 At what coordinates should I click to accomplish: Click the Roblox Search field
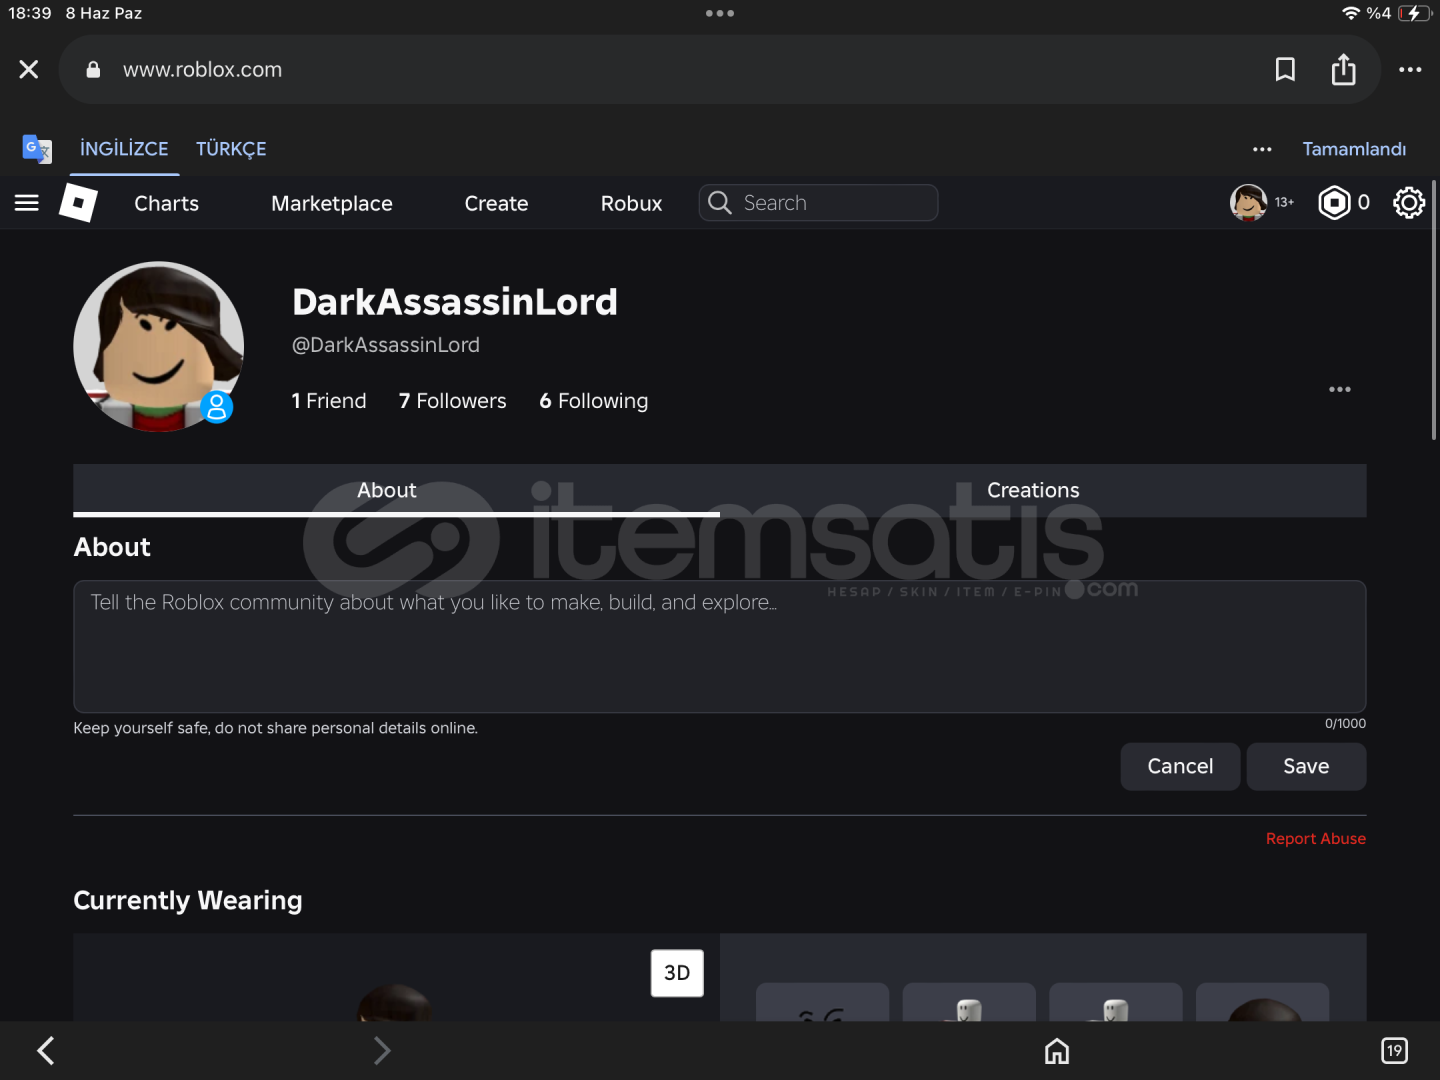818,203
